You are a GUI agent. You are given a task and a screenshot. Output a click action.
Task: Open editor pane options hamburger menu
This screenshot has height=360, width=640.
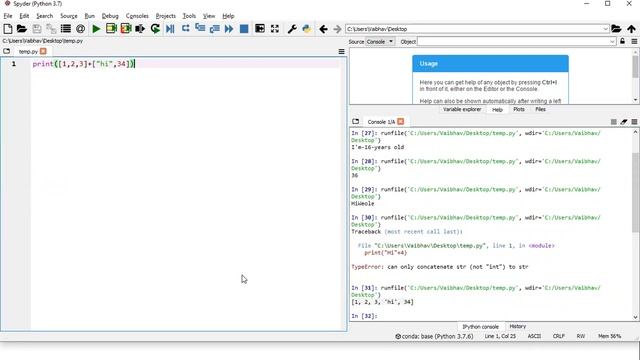tap(342, 51)
